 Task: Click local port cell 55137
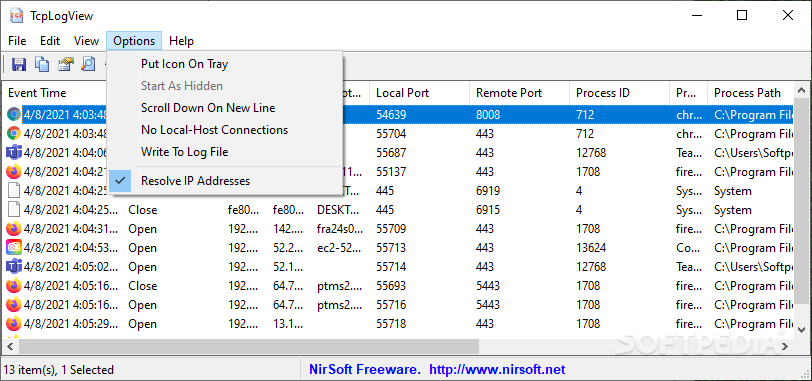[x=391, y=172]
